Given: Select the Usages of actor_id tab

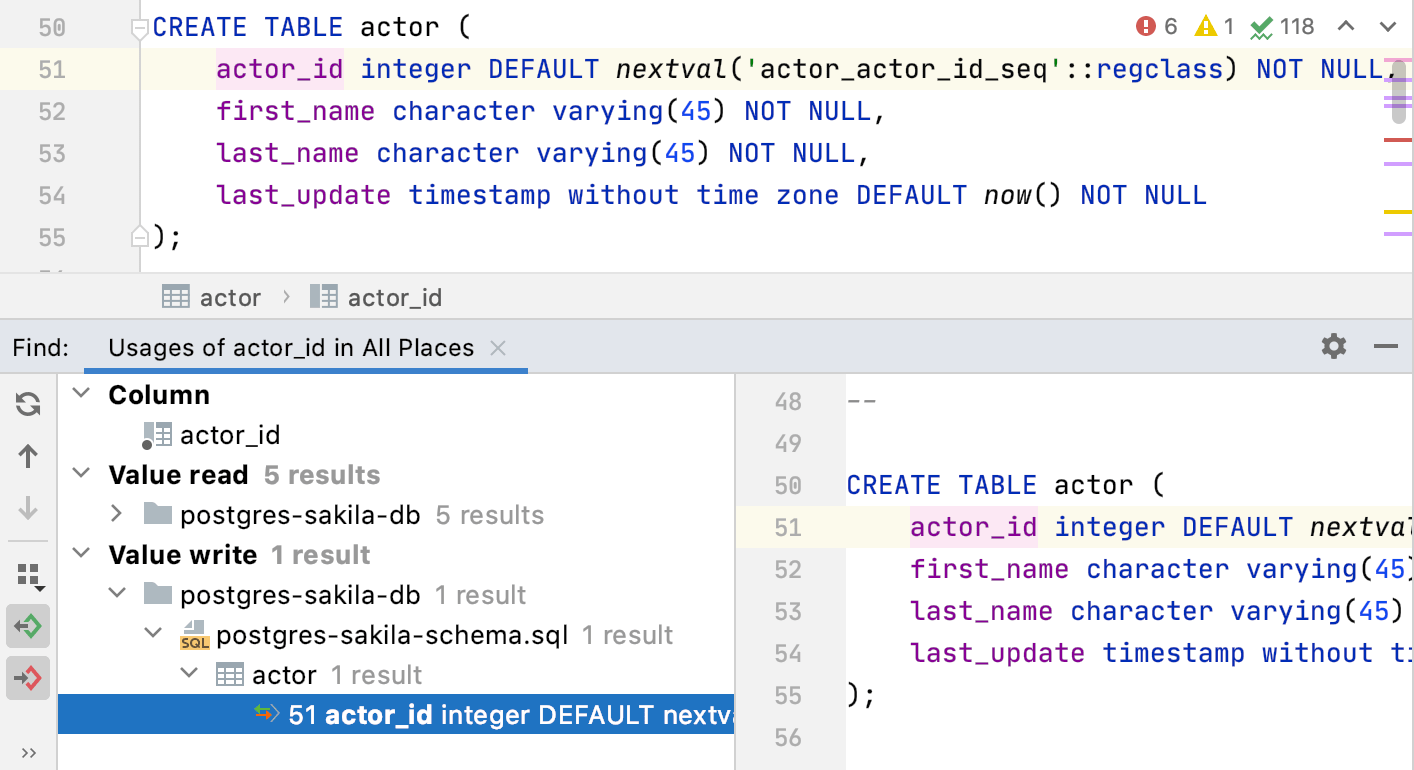Looking at the screenshot, I should [290, 348].
